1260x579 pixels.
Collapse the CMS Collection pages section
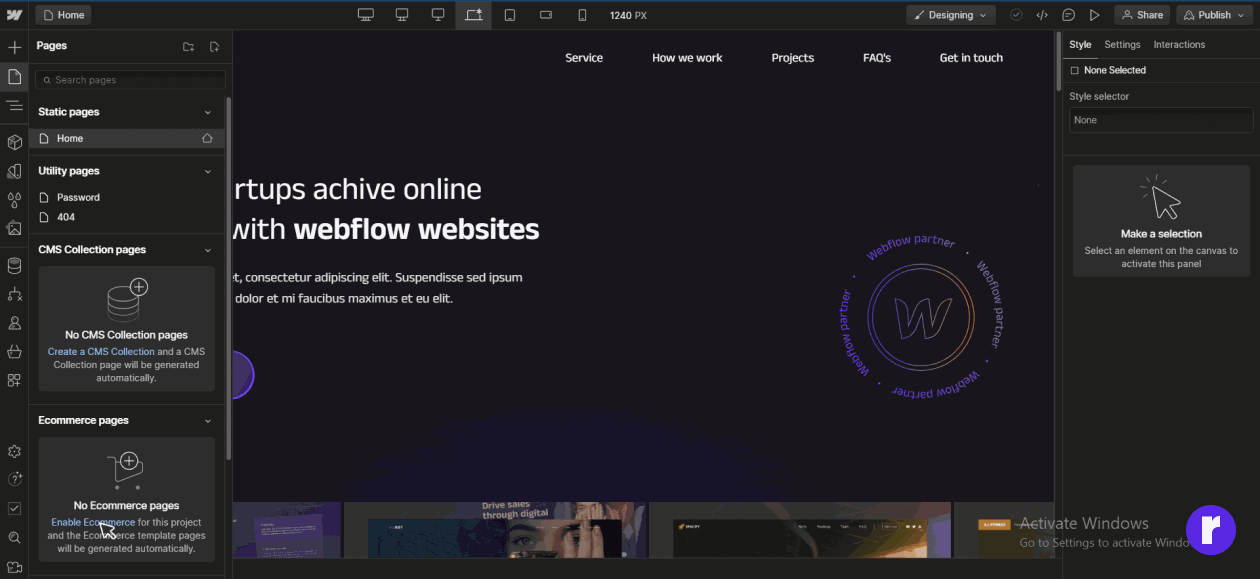coord(208,250)
